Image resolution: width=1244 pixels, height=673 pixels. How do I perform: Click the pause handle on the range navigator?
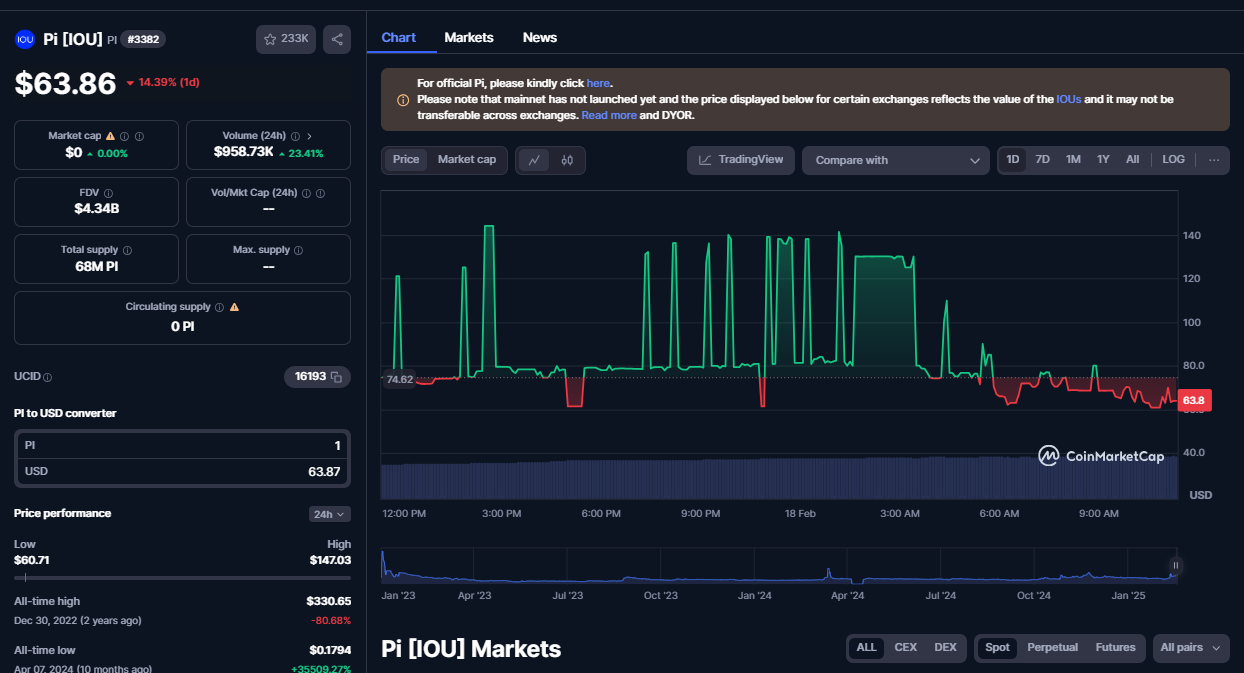[1176, 565]
